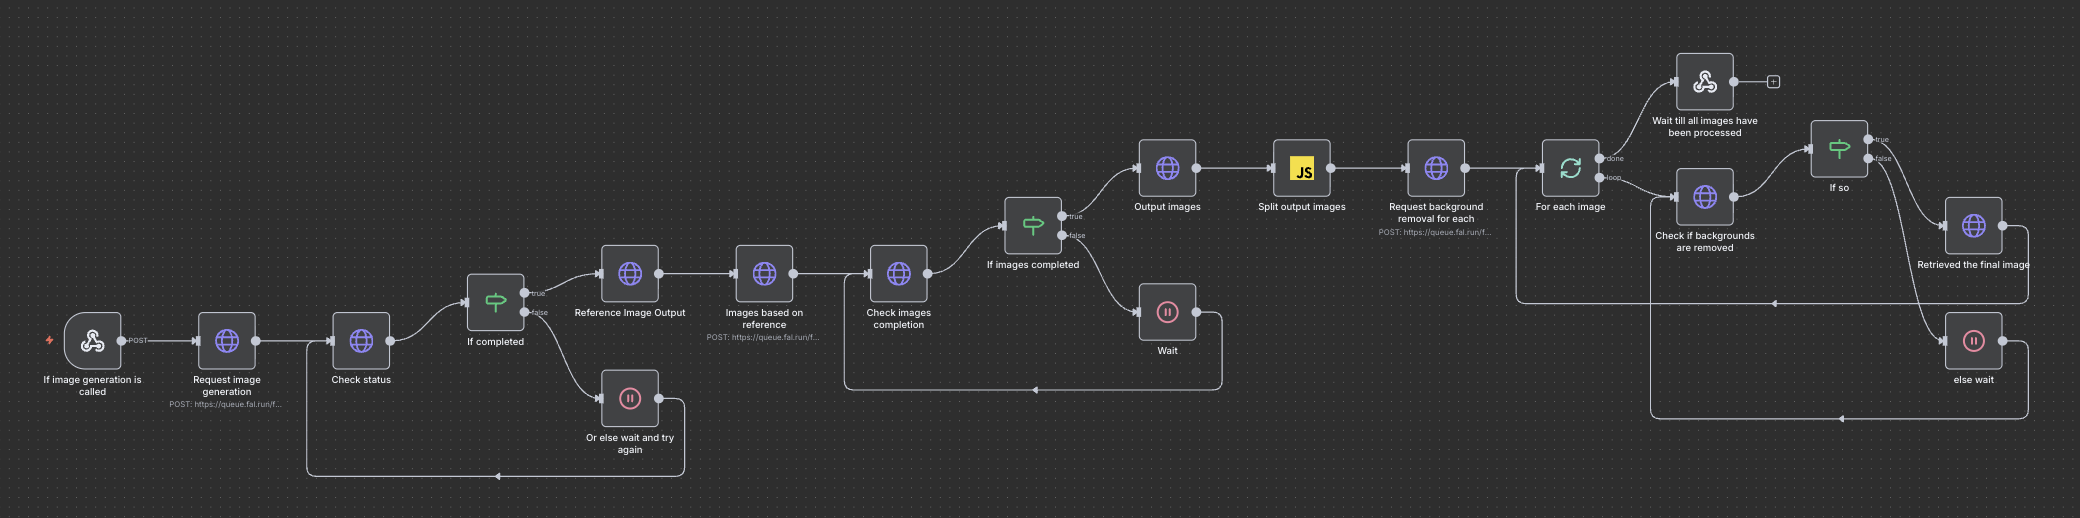Open the Request image generation node

click(x=227, y=341)
